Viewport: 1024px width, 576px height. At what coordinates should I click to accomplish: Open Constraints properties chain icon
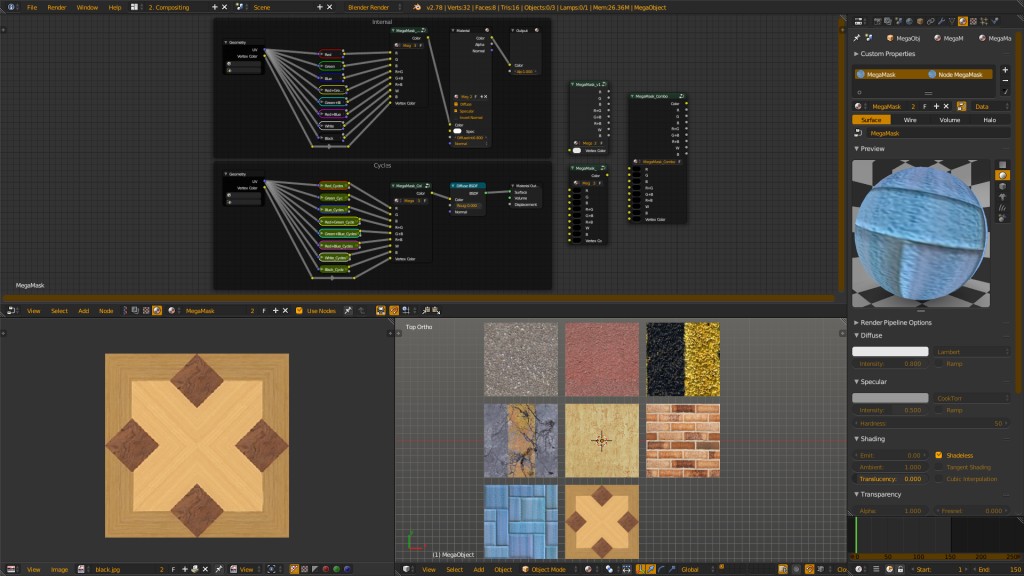[930, 18]
